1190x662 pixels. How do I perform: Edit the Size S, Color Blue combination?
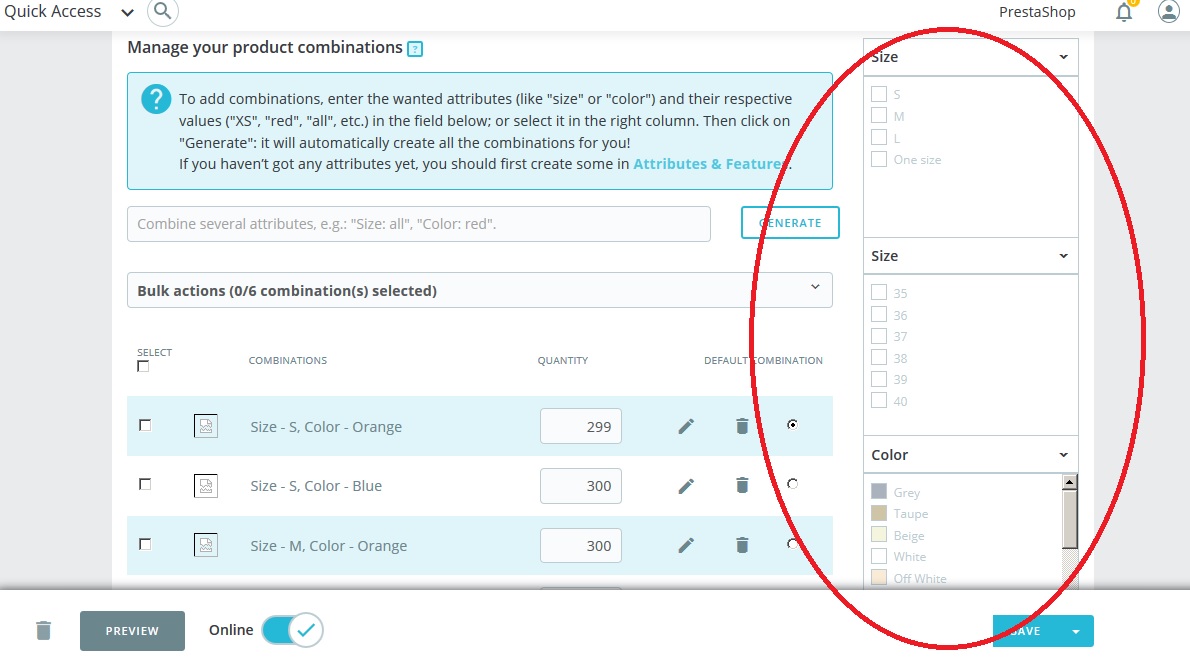686,486
